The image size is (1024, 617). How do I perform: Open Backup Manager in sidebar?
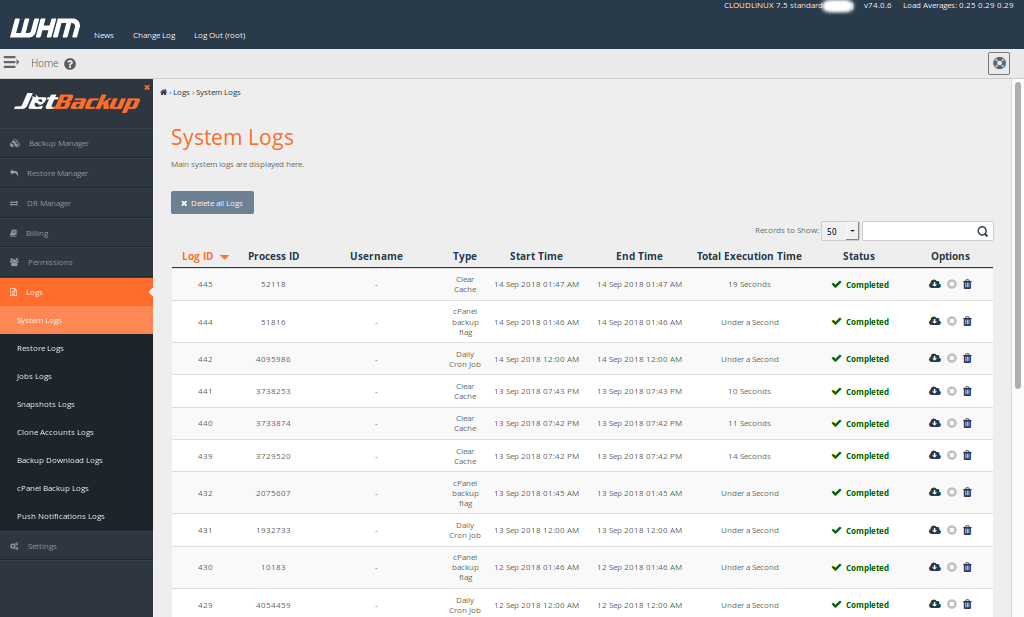point(76,143)
